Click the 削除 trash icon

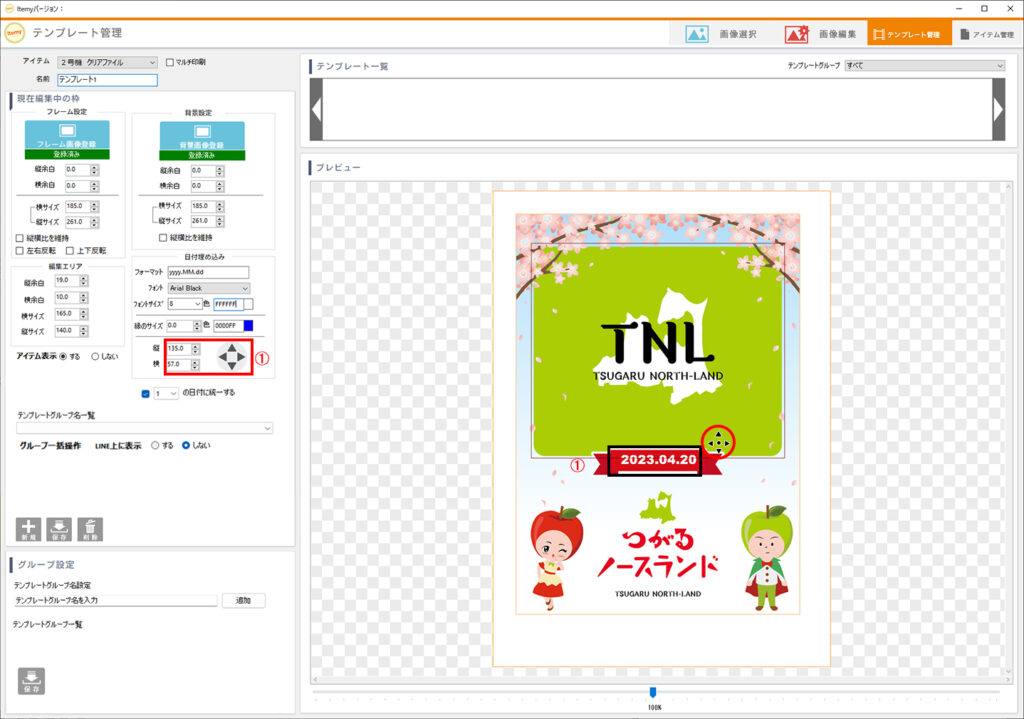click(x=90, y=529)
